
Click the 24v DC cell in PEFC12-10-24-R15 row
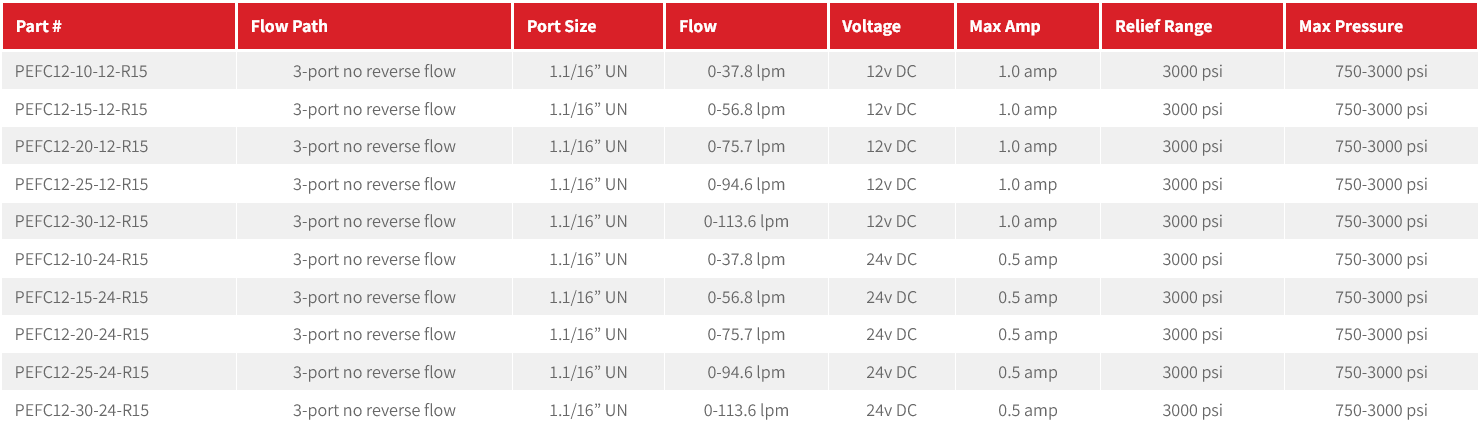click(891, 259)
